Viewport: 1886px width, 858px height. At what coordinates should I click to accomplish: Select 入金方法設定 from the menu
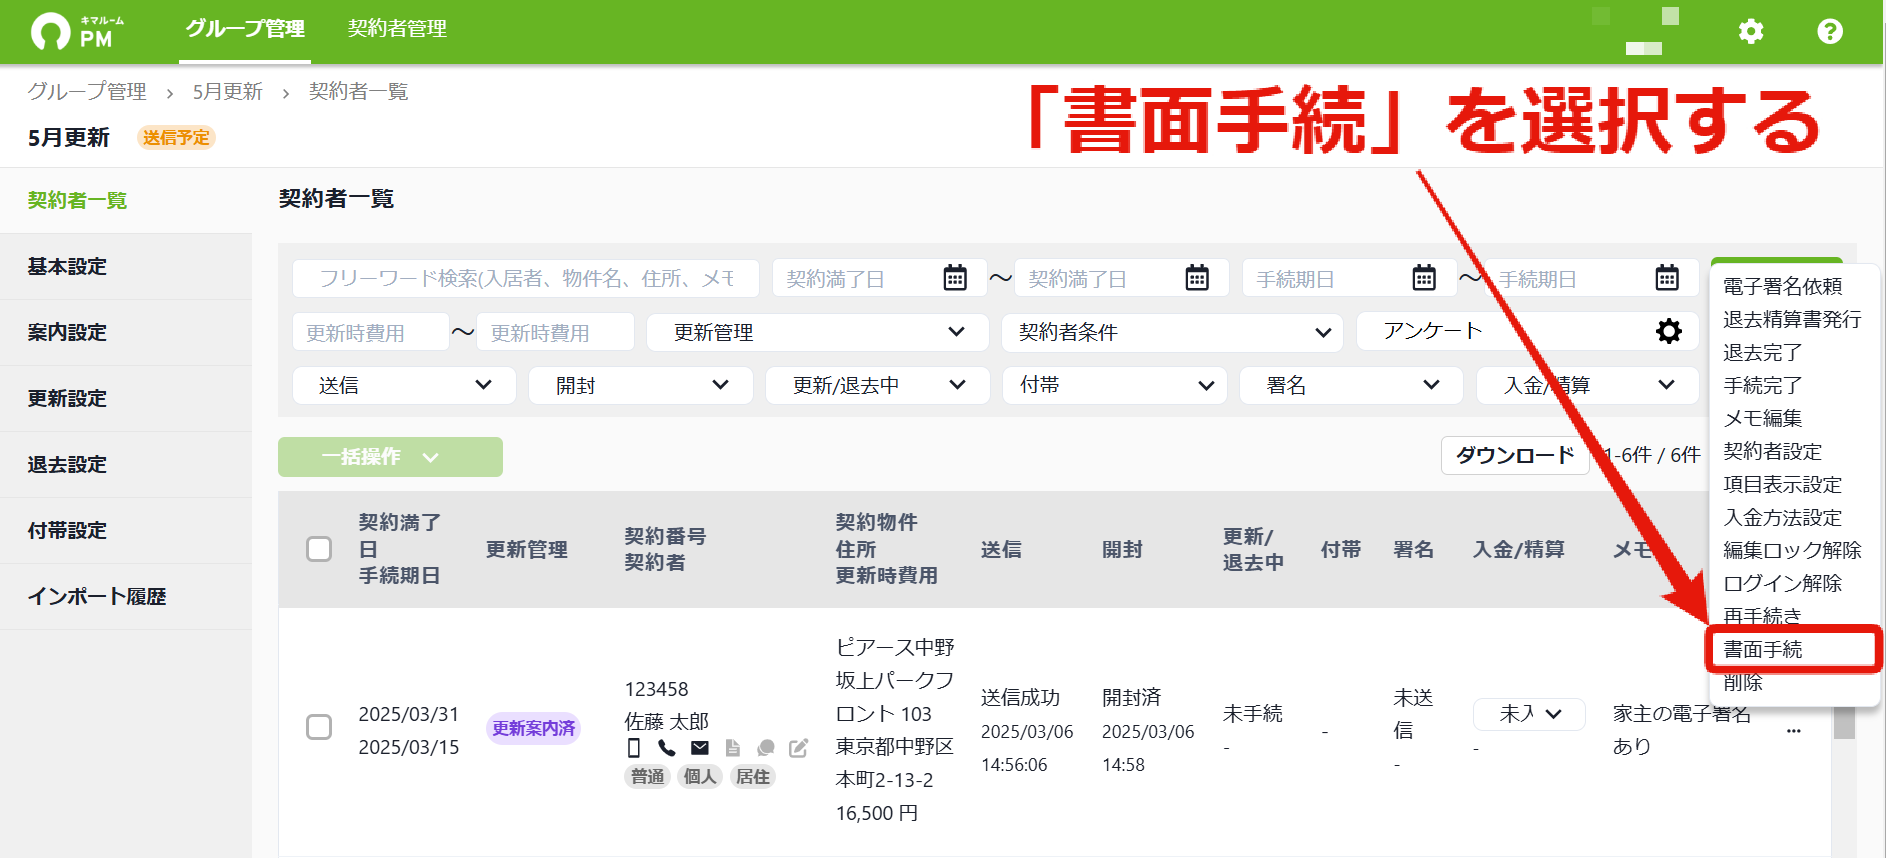coord(1782,518)
